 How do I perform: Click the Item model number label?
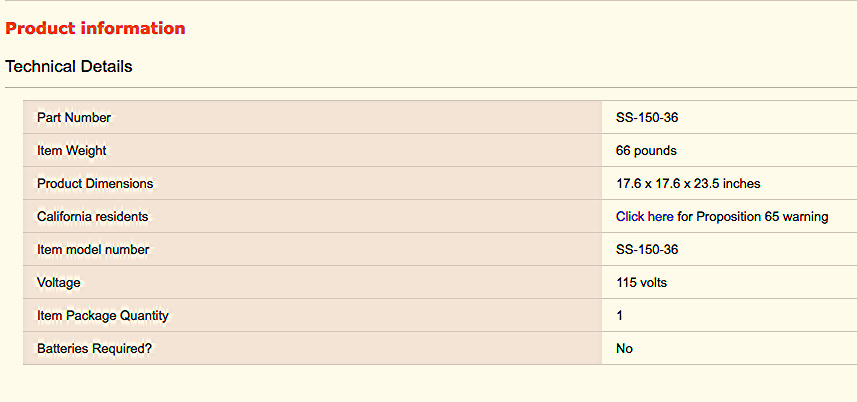coord(93,249)
